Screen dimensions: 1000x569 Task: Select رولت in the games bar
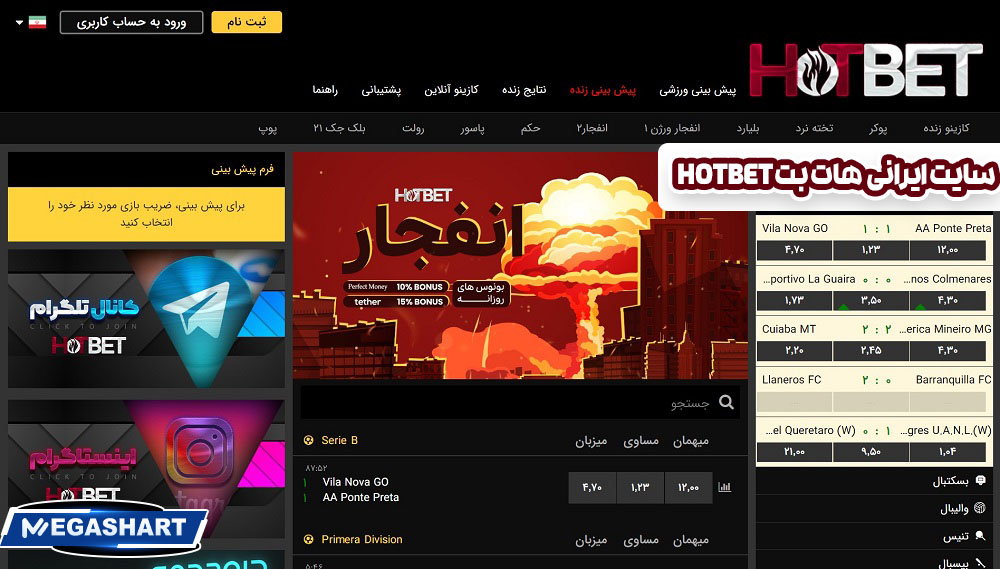tap(413, 128)
